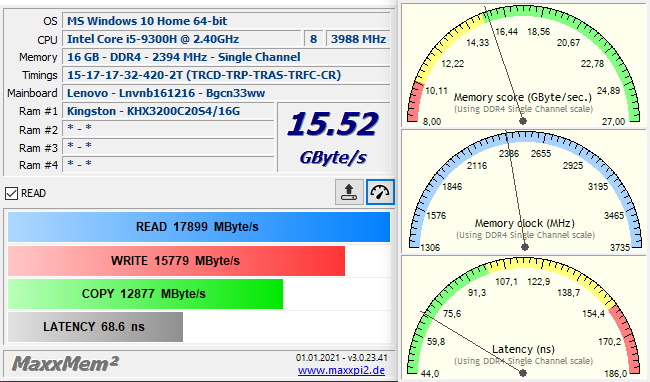Click the 15.52 GByte/s score display
Viewport: 650px width, 382px height.
tap(333, 137)
